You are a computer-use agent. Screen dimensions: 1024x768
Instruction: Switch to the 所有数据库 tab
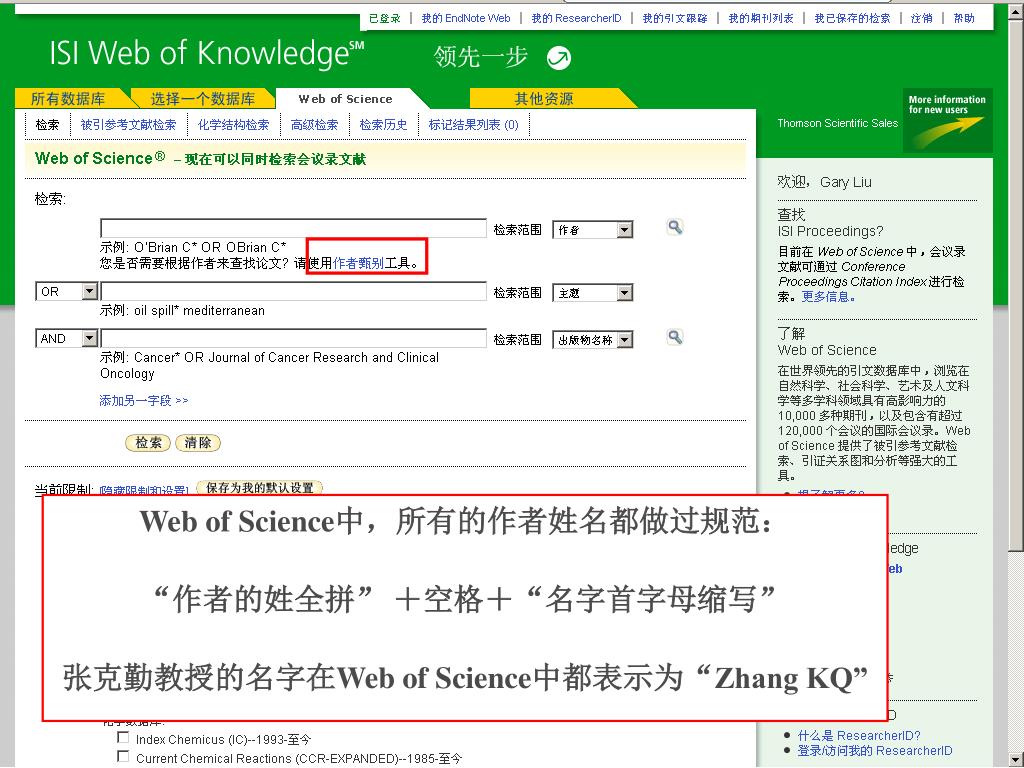point(68,99)
